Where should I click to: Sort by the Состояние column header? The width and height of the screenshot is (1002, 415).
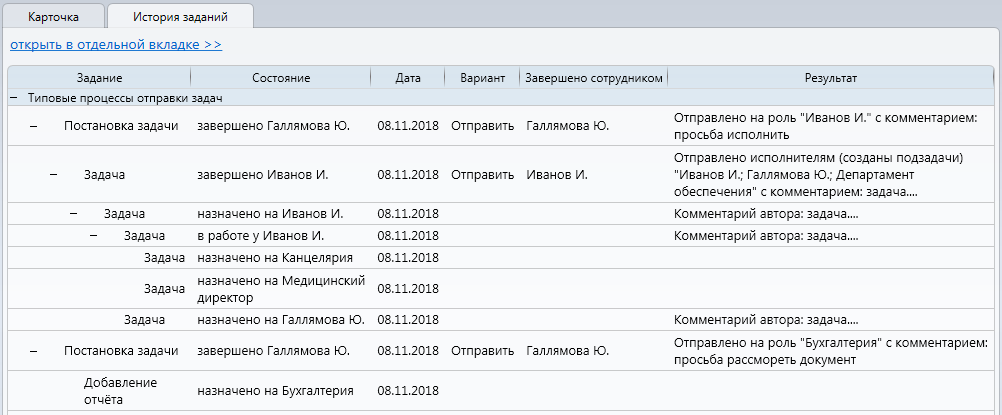tap(281, 78)
